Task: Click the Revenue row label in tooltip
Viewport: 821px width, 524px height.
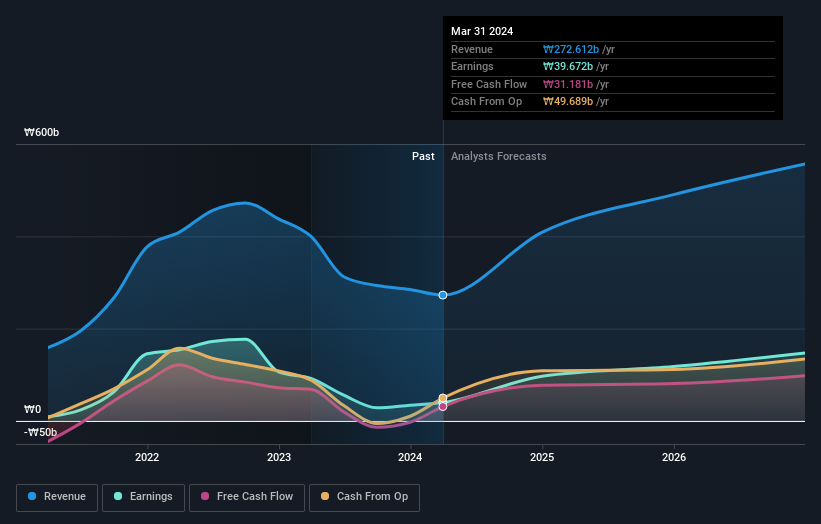Action: tap(472, 49)
